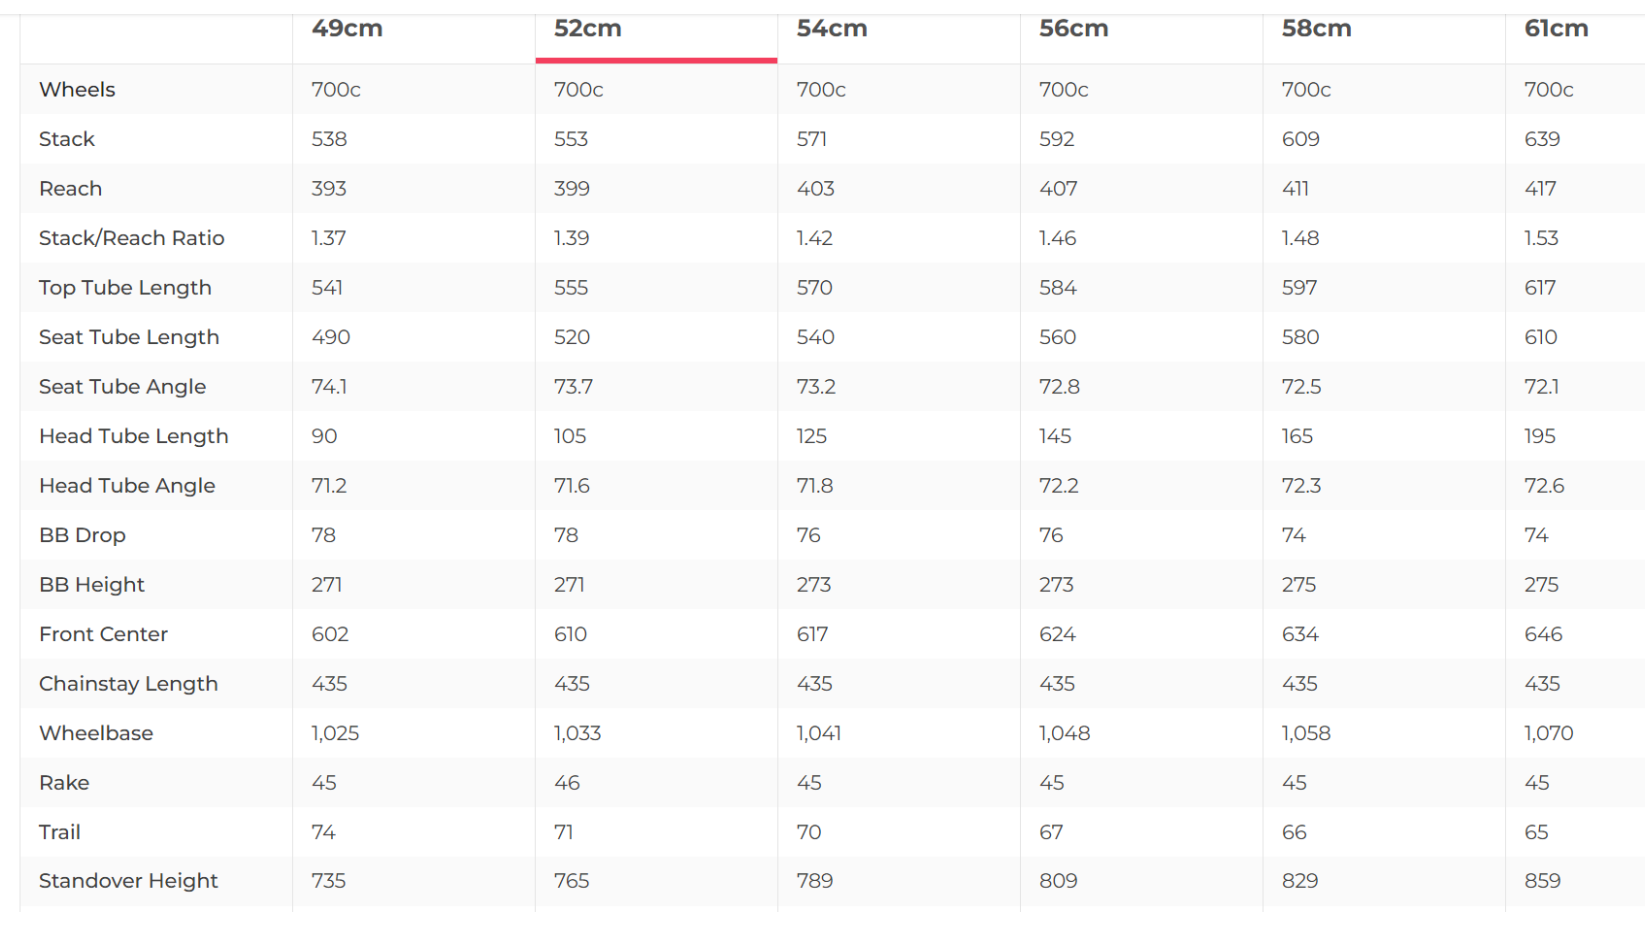The width and height of the screenshot is (1645, 925).
Task: Select the Top Tube Length label
Action: pos(125,288)
